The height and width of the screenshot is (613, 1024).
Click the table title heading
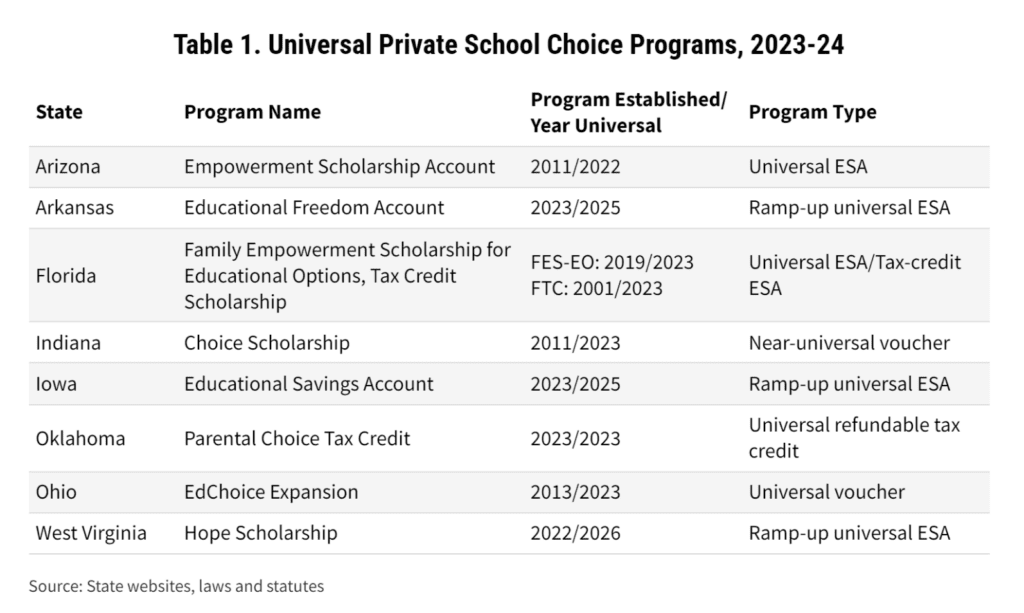tap(509, 45)
